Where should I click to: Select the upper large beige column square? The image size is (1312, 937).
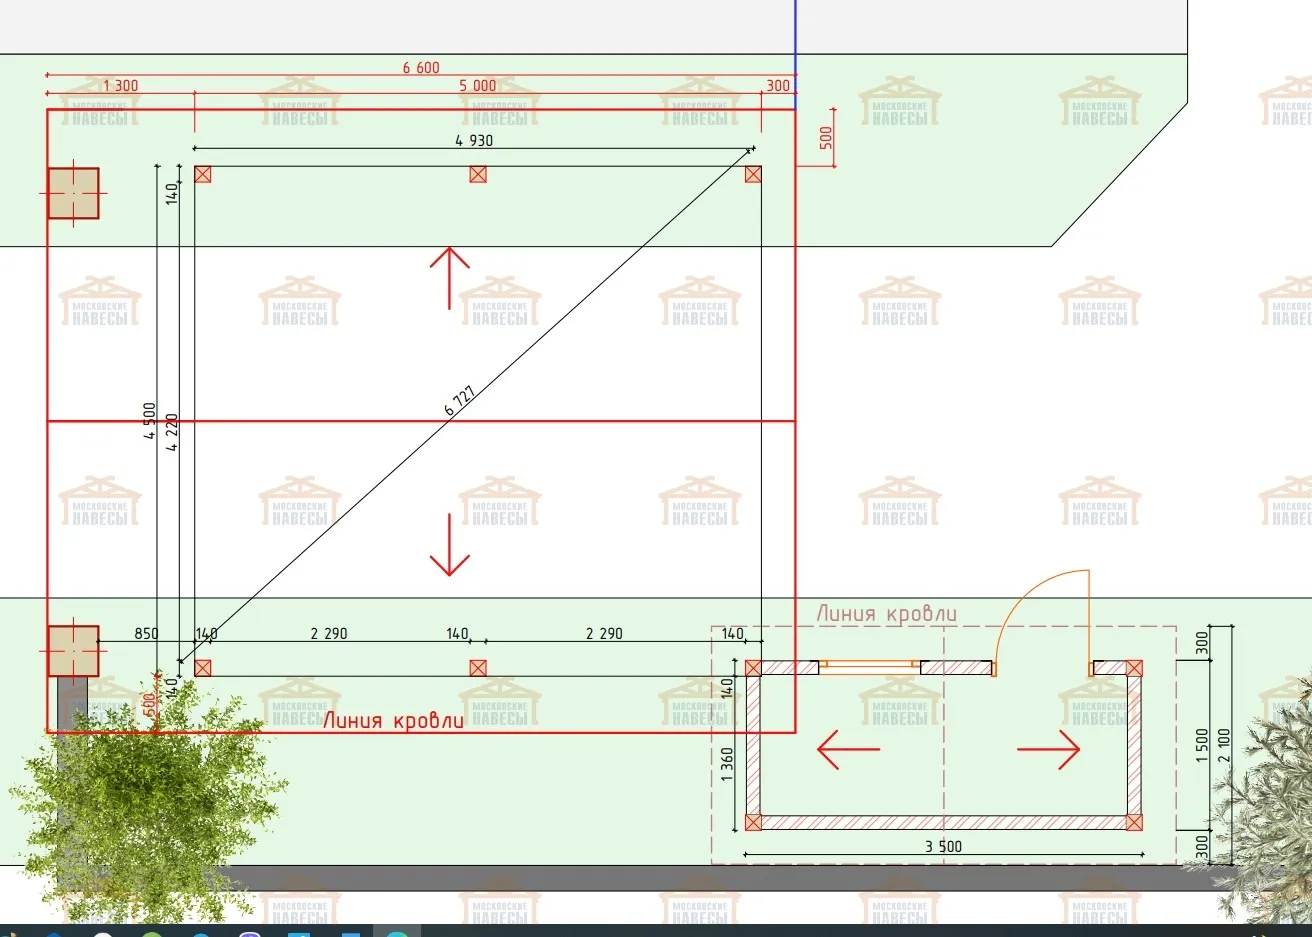coord(74,193)
